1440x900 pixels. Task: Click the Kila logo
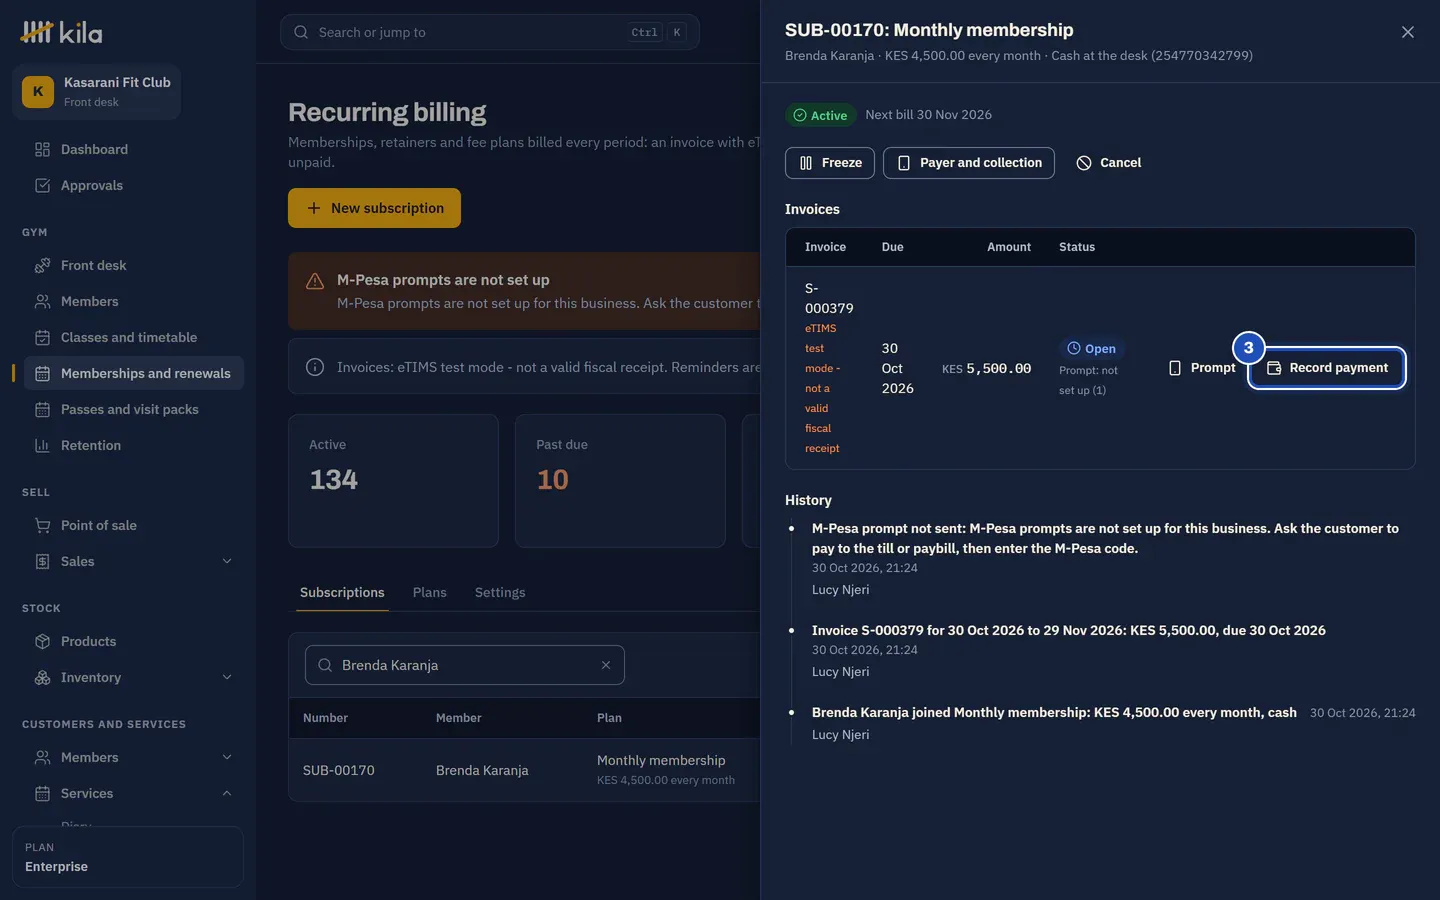[x=62, y=32]
